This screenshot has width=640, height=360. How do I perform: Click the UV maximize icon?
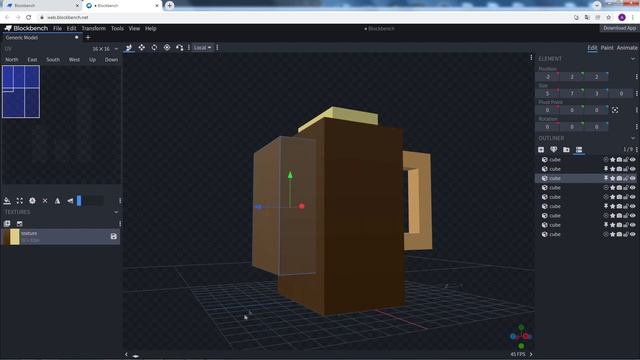click(20, 200)
